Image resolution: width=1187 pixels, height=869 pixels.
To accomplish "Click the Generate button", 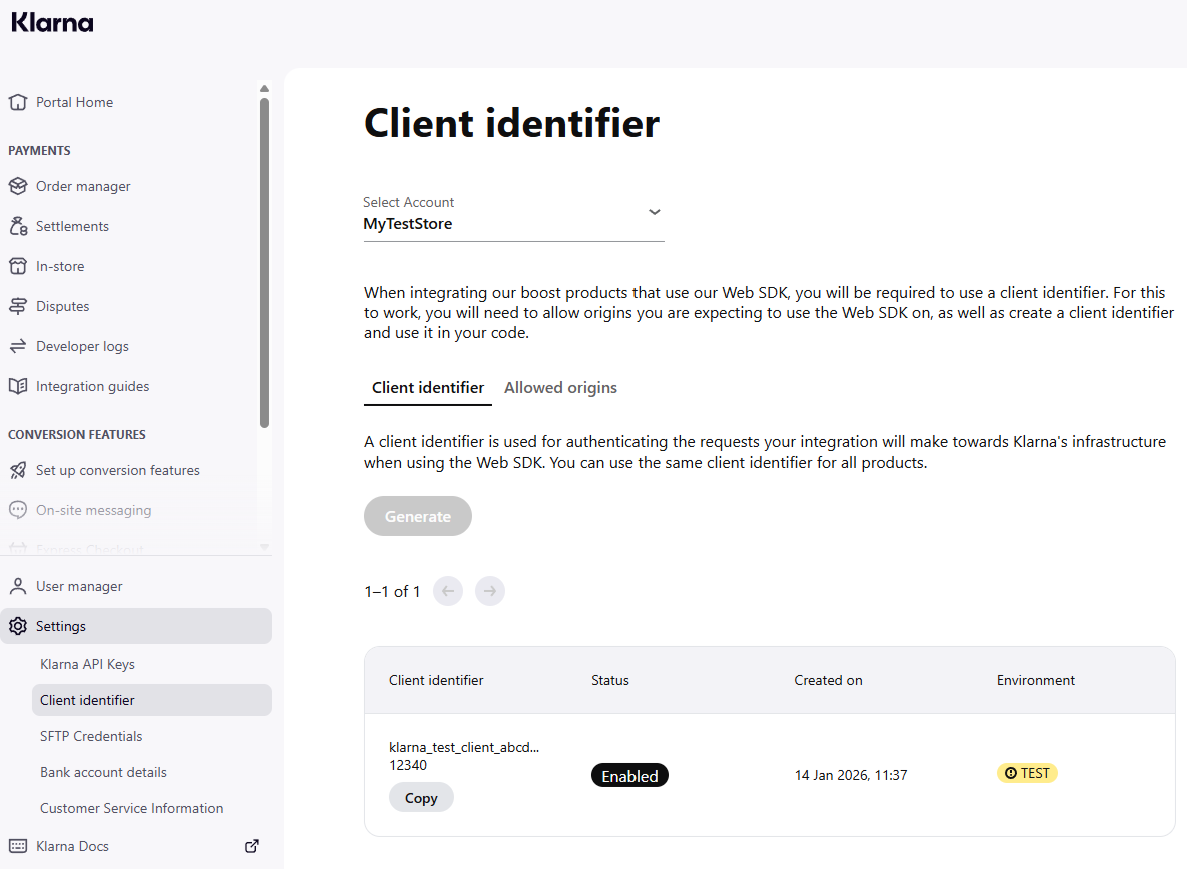I will click(x=418, y=516).
